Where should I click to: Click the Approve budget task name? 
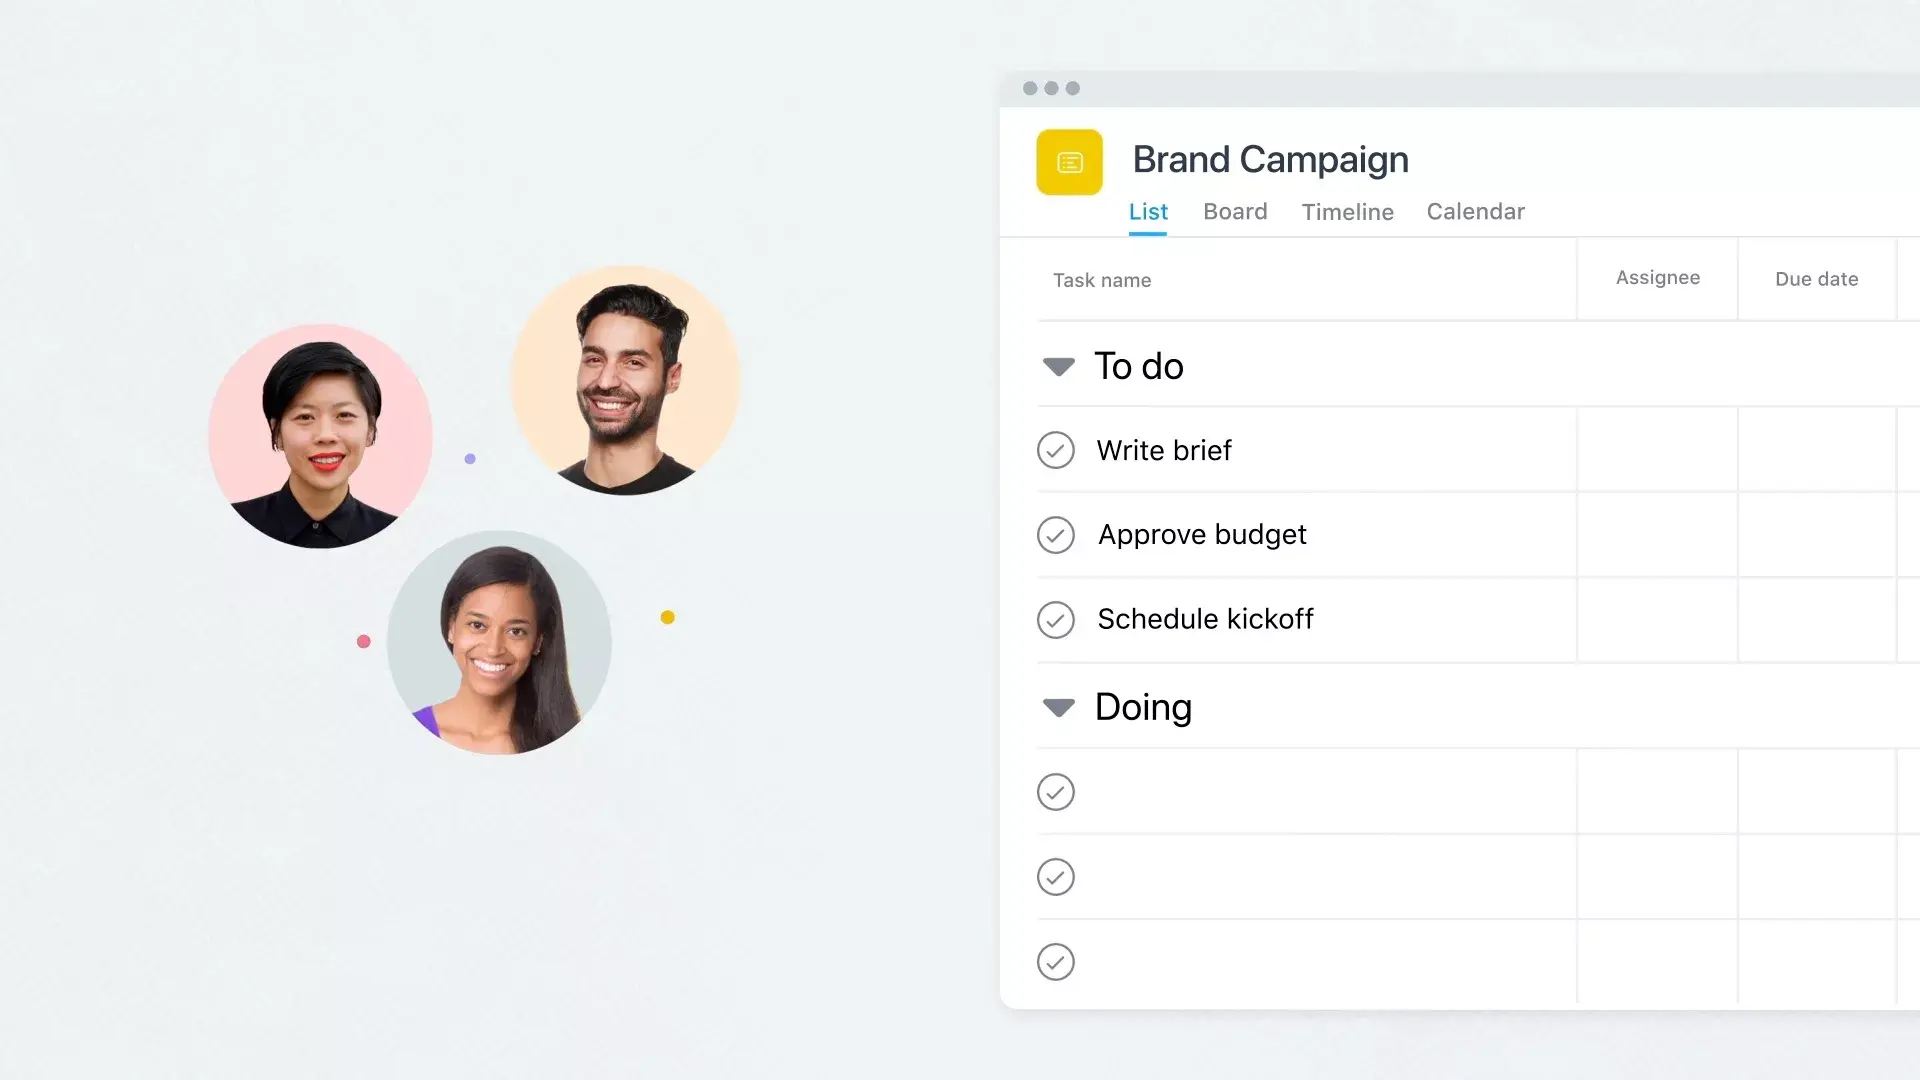1201,534
